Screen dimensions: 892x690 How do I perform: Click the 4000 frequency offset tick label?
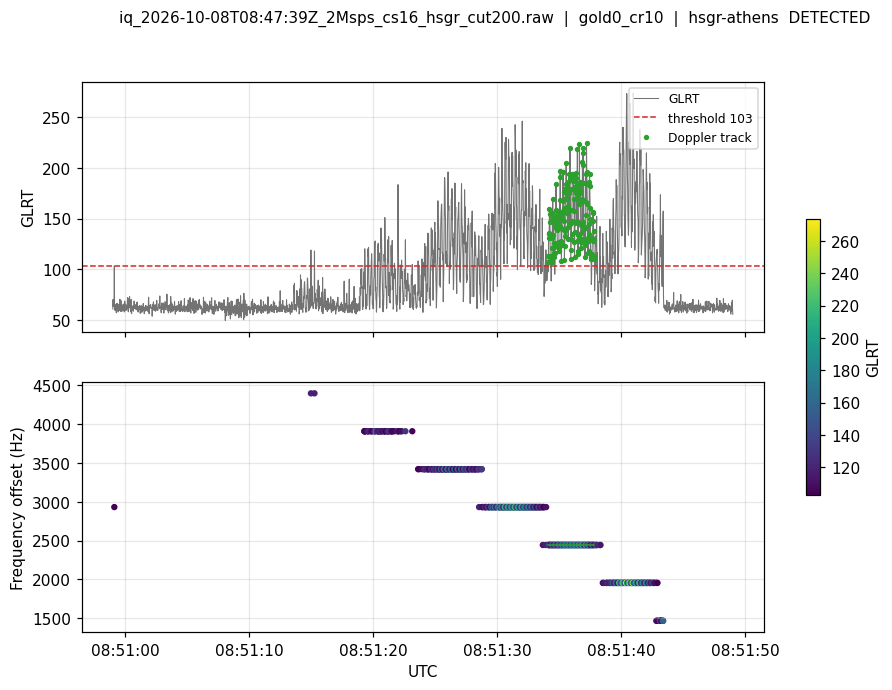tap(53, 425)
